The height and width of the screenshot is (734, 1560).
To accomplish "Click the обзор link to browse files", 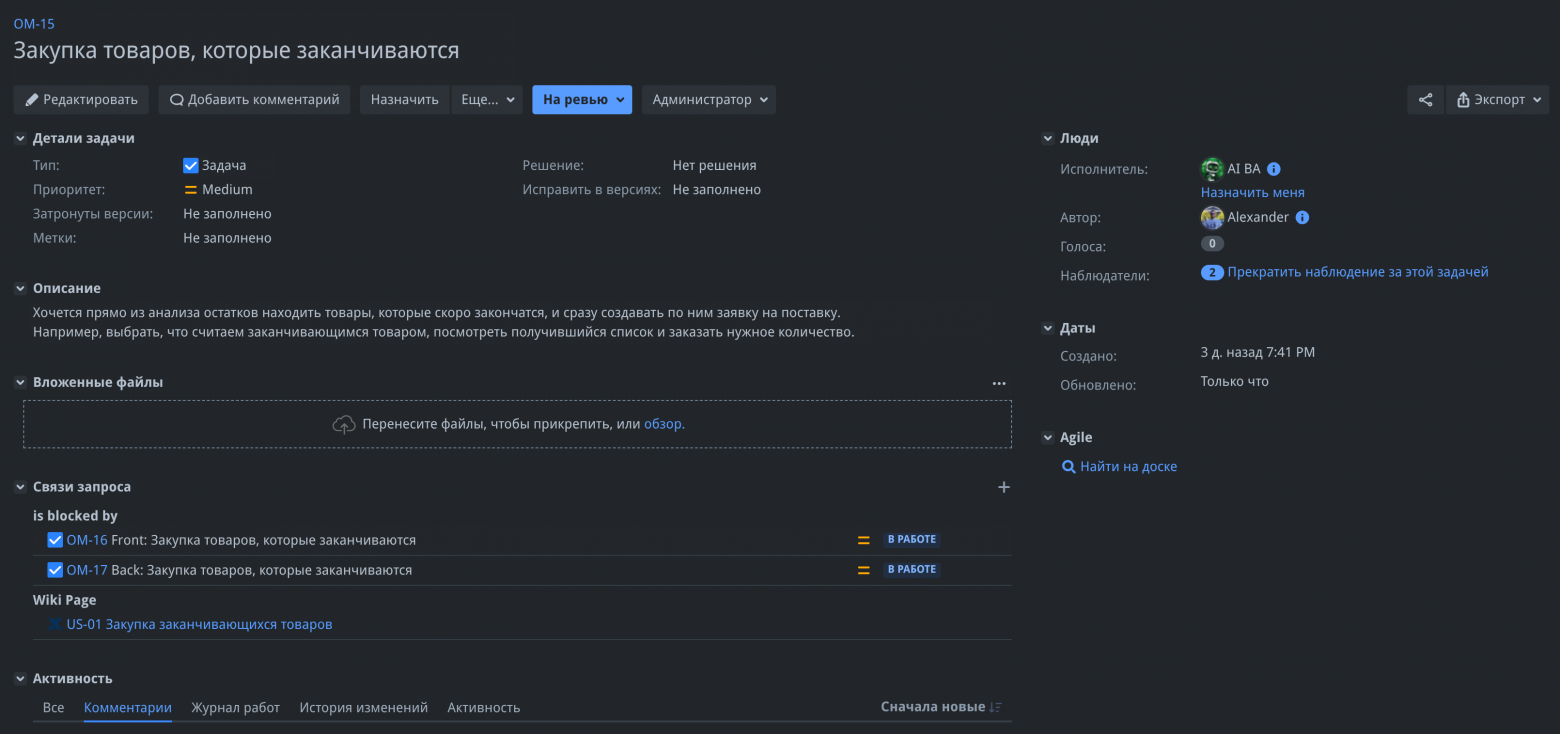I will 663,424.
